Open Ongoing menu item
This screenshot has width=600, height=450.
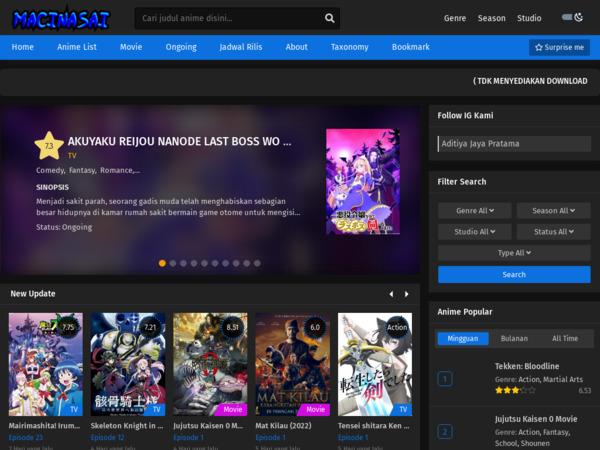[x=181, y=47]
